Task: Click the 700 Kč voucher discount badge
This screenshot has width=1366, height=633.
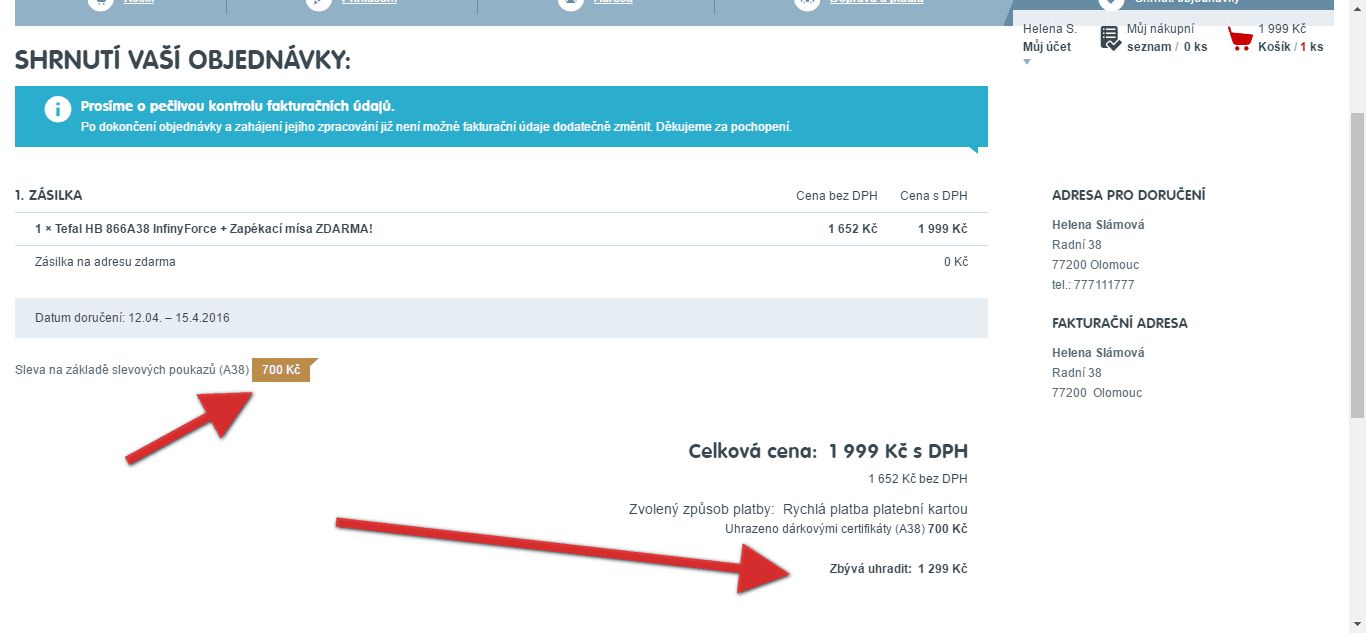Action: [x=281, y=370]
